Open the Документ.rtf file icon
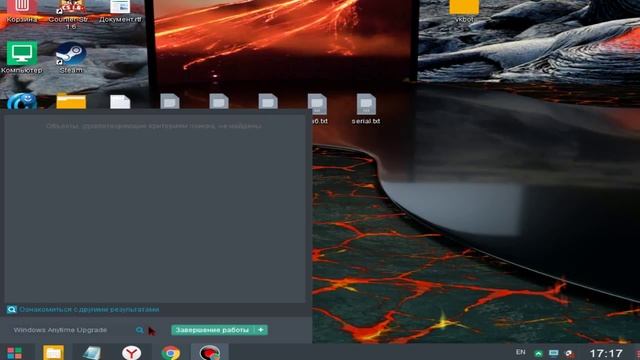Viewport: 640px width, 360px height. pos(120,10)
